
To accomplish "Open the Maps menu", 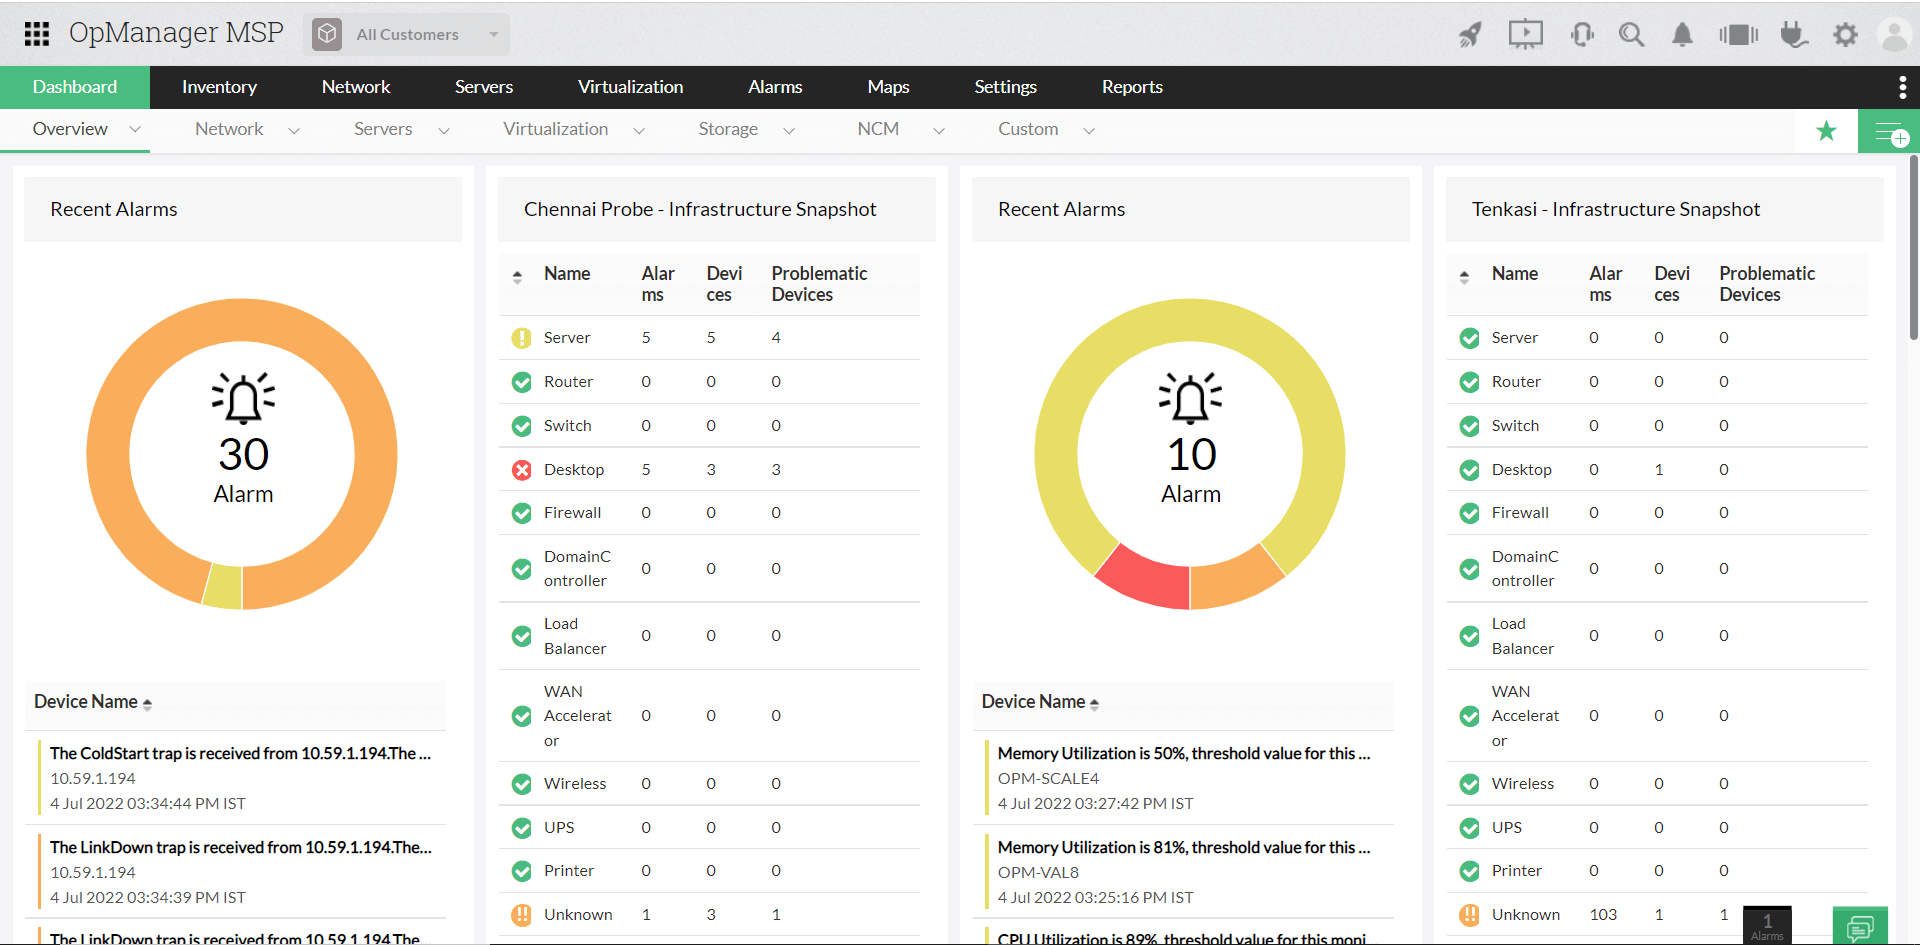I will (x=888, y=87).
